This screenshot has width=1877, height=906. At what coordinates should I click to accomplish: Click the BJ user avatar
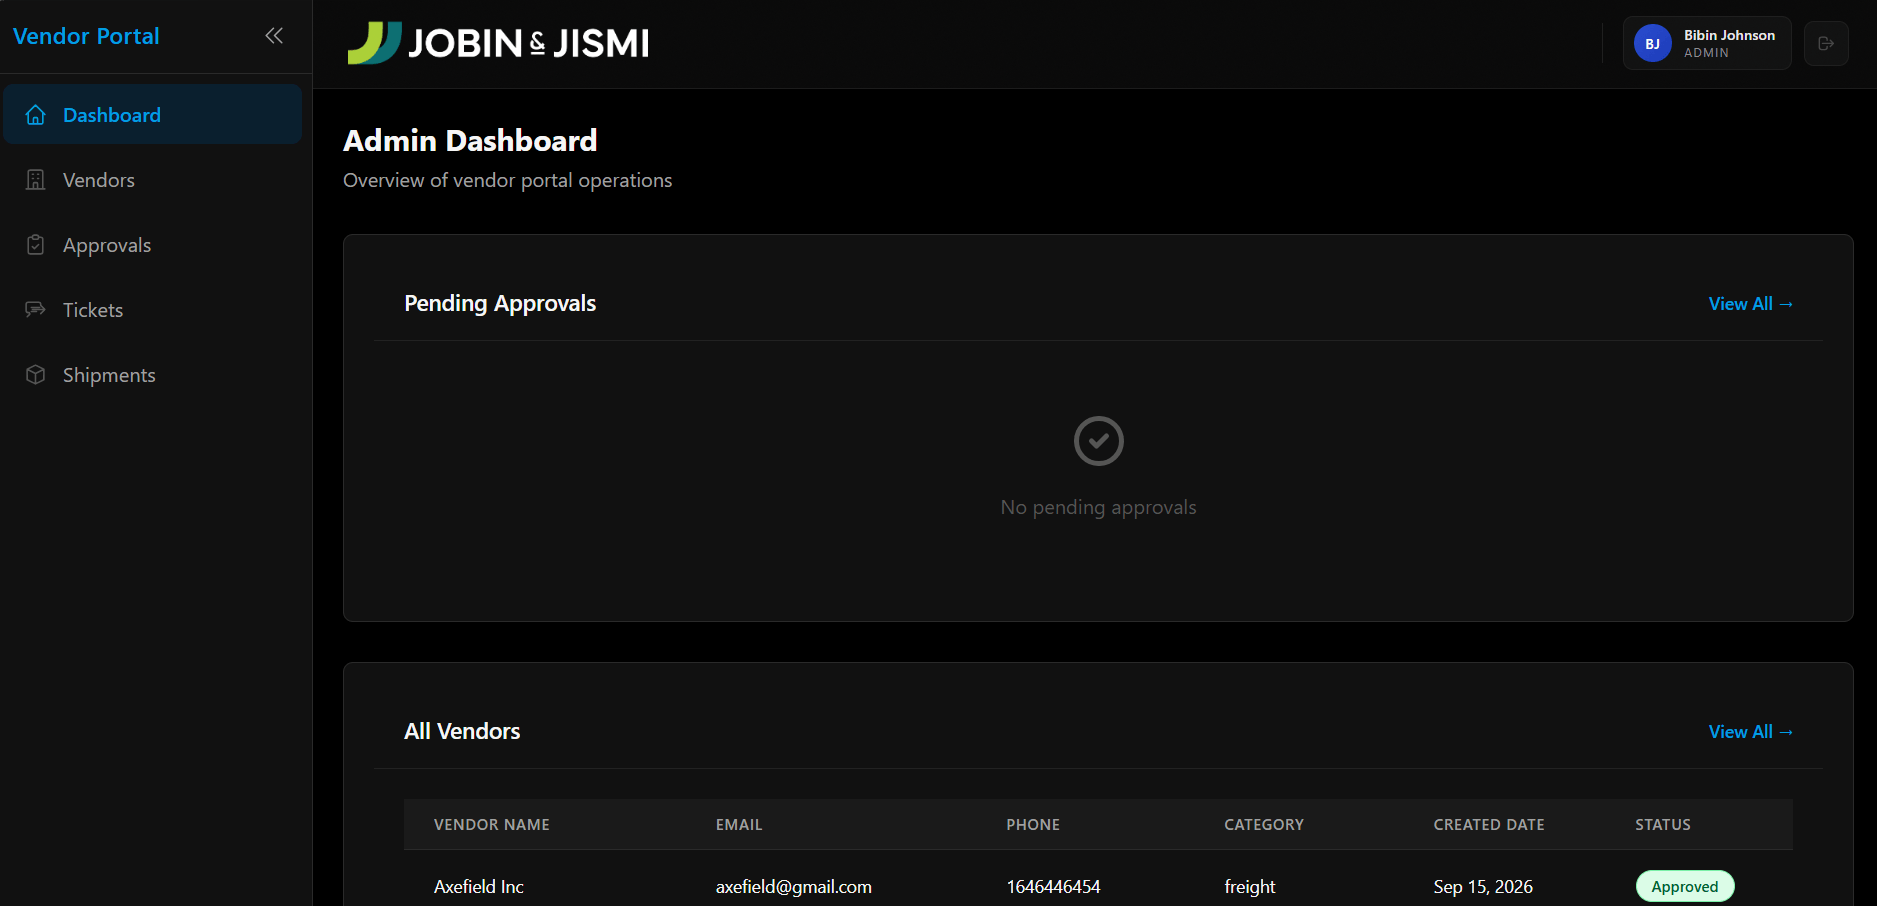(1653, 44)
